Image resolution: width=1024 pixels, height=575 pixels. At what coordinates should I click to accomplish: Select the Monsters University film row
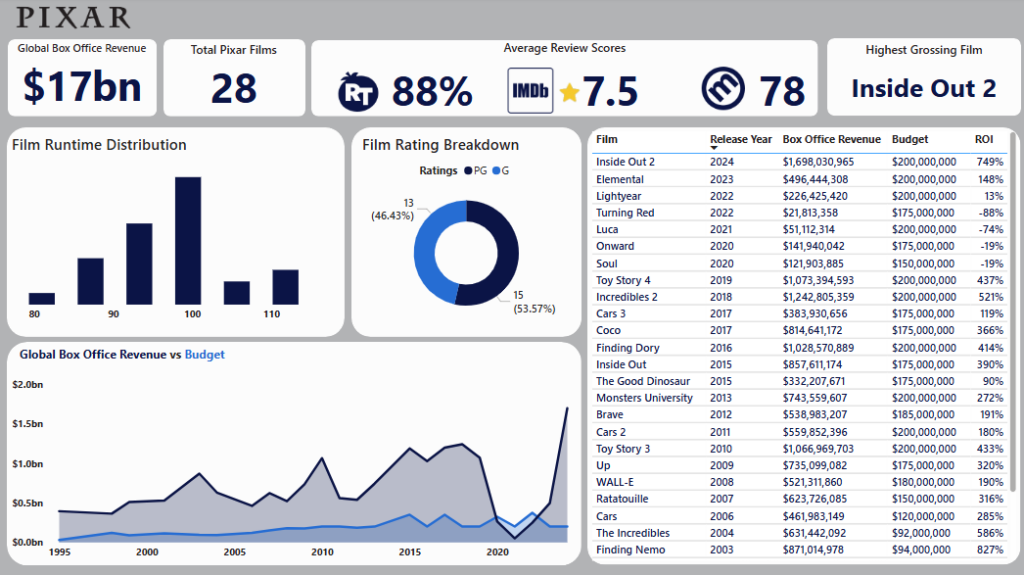pyautogui.click(x=799, y=398)
